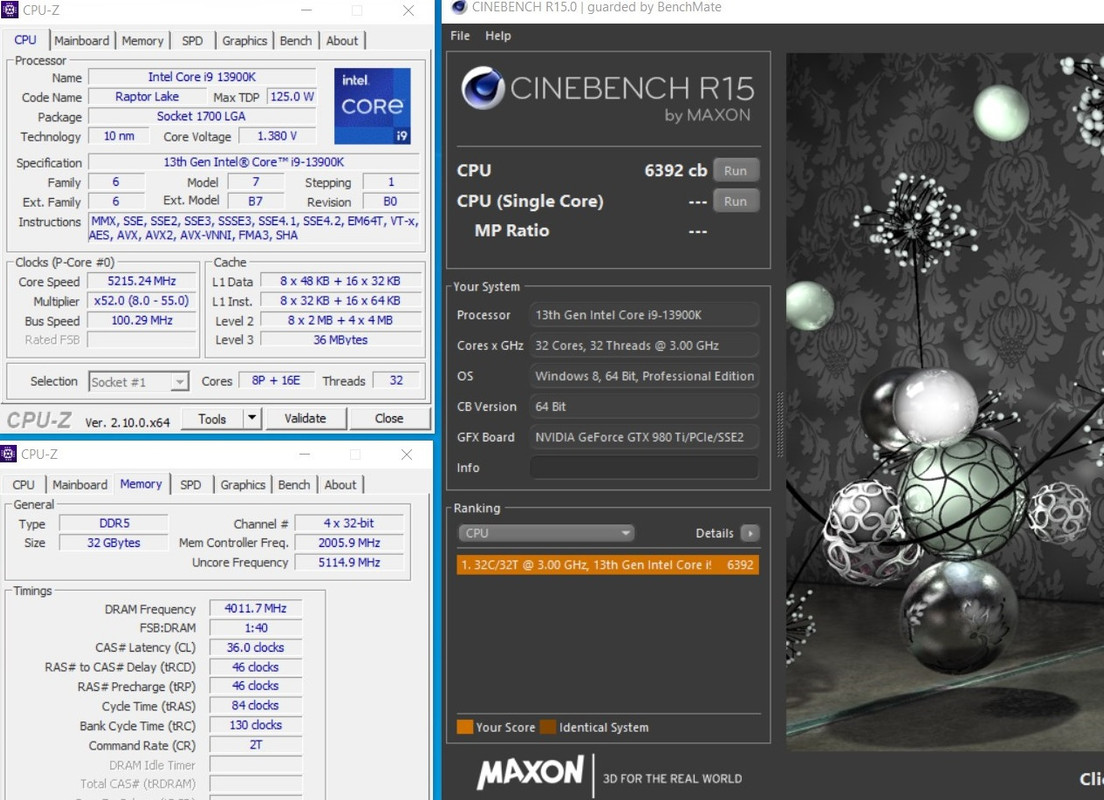Viewport: 1104px width, 800px height.
Task: Click the MAXON logo at bottom
Action: coord(531,773)
